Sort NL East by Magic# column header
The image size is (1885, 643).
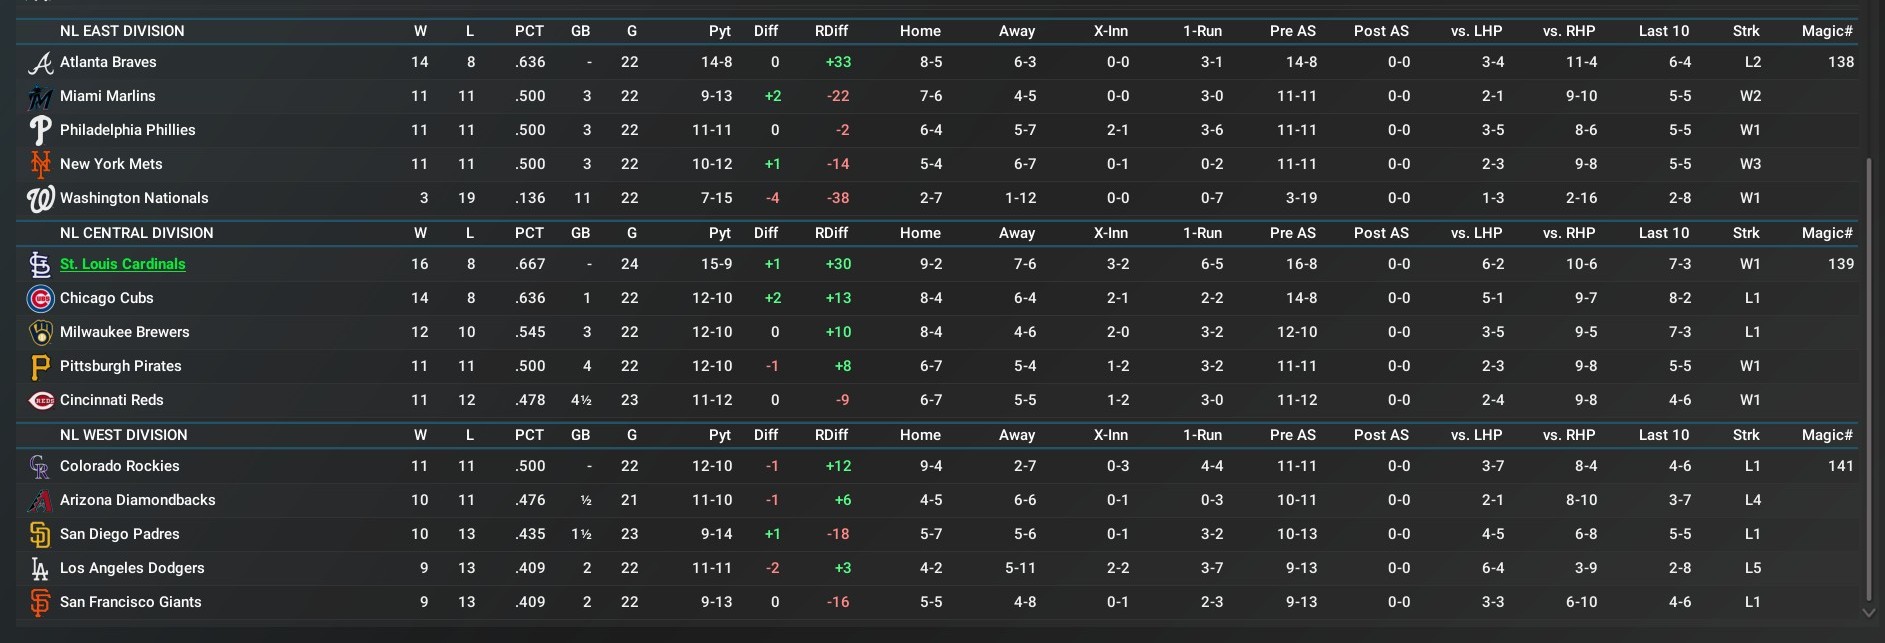pos(1826,31)
